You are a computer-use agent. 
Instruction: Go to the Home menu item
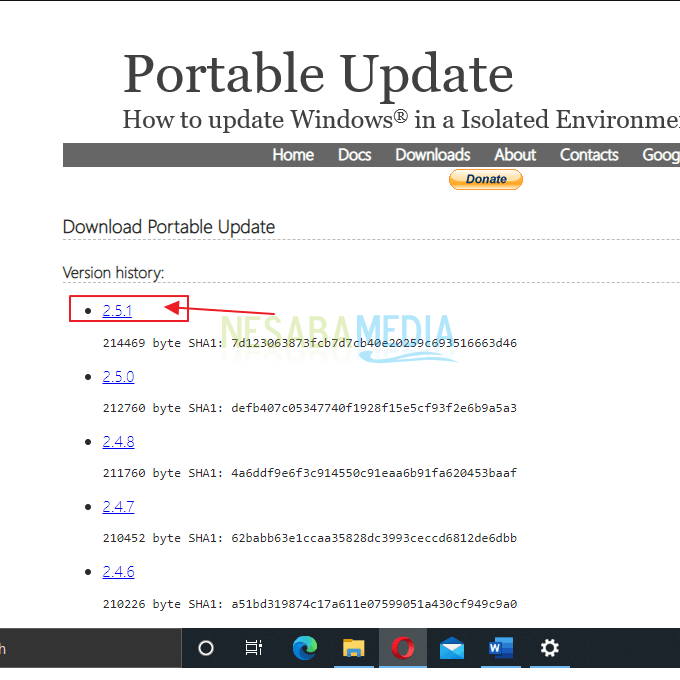[x=293, y=155]
